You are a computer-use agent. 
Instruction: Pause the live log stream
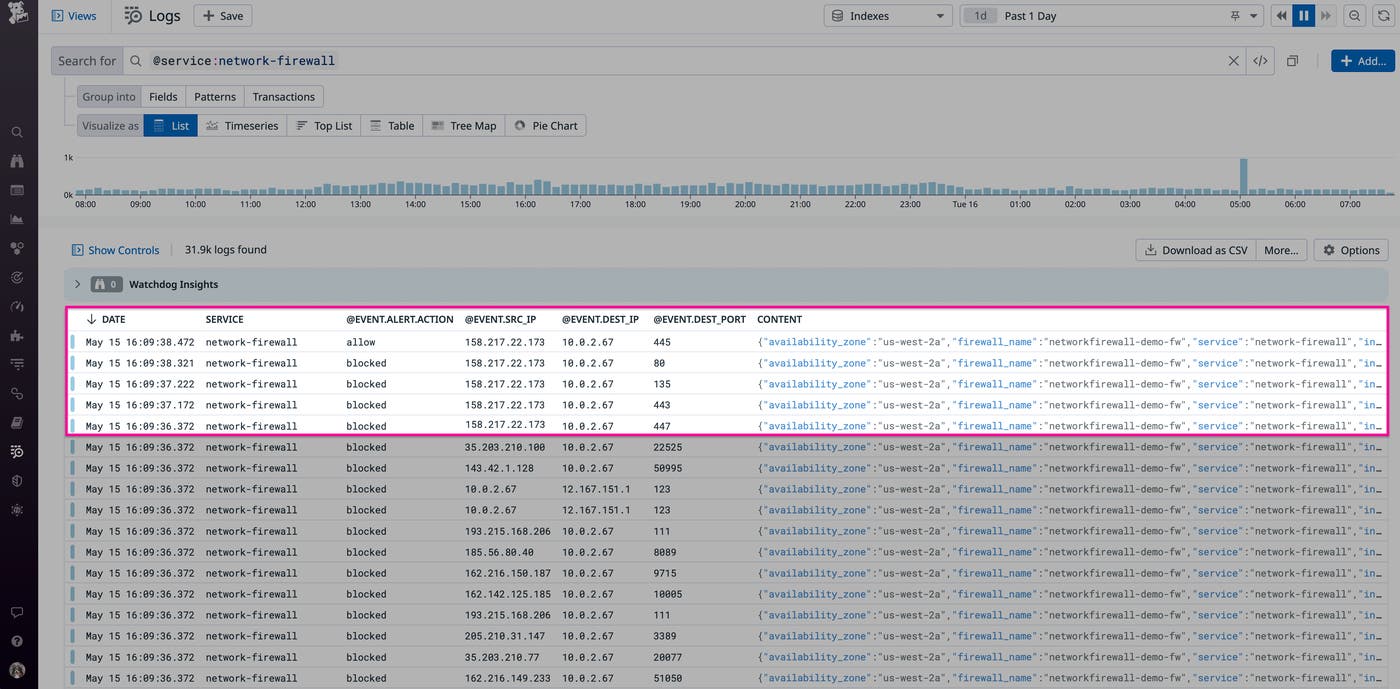pyautogui.click(x=1303, y=16)
